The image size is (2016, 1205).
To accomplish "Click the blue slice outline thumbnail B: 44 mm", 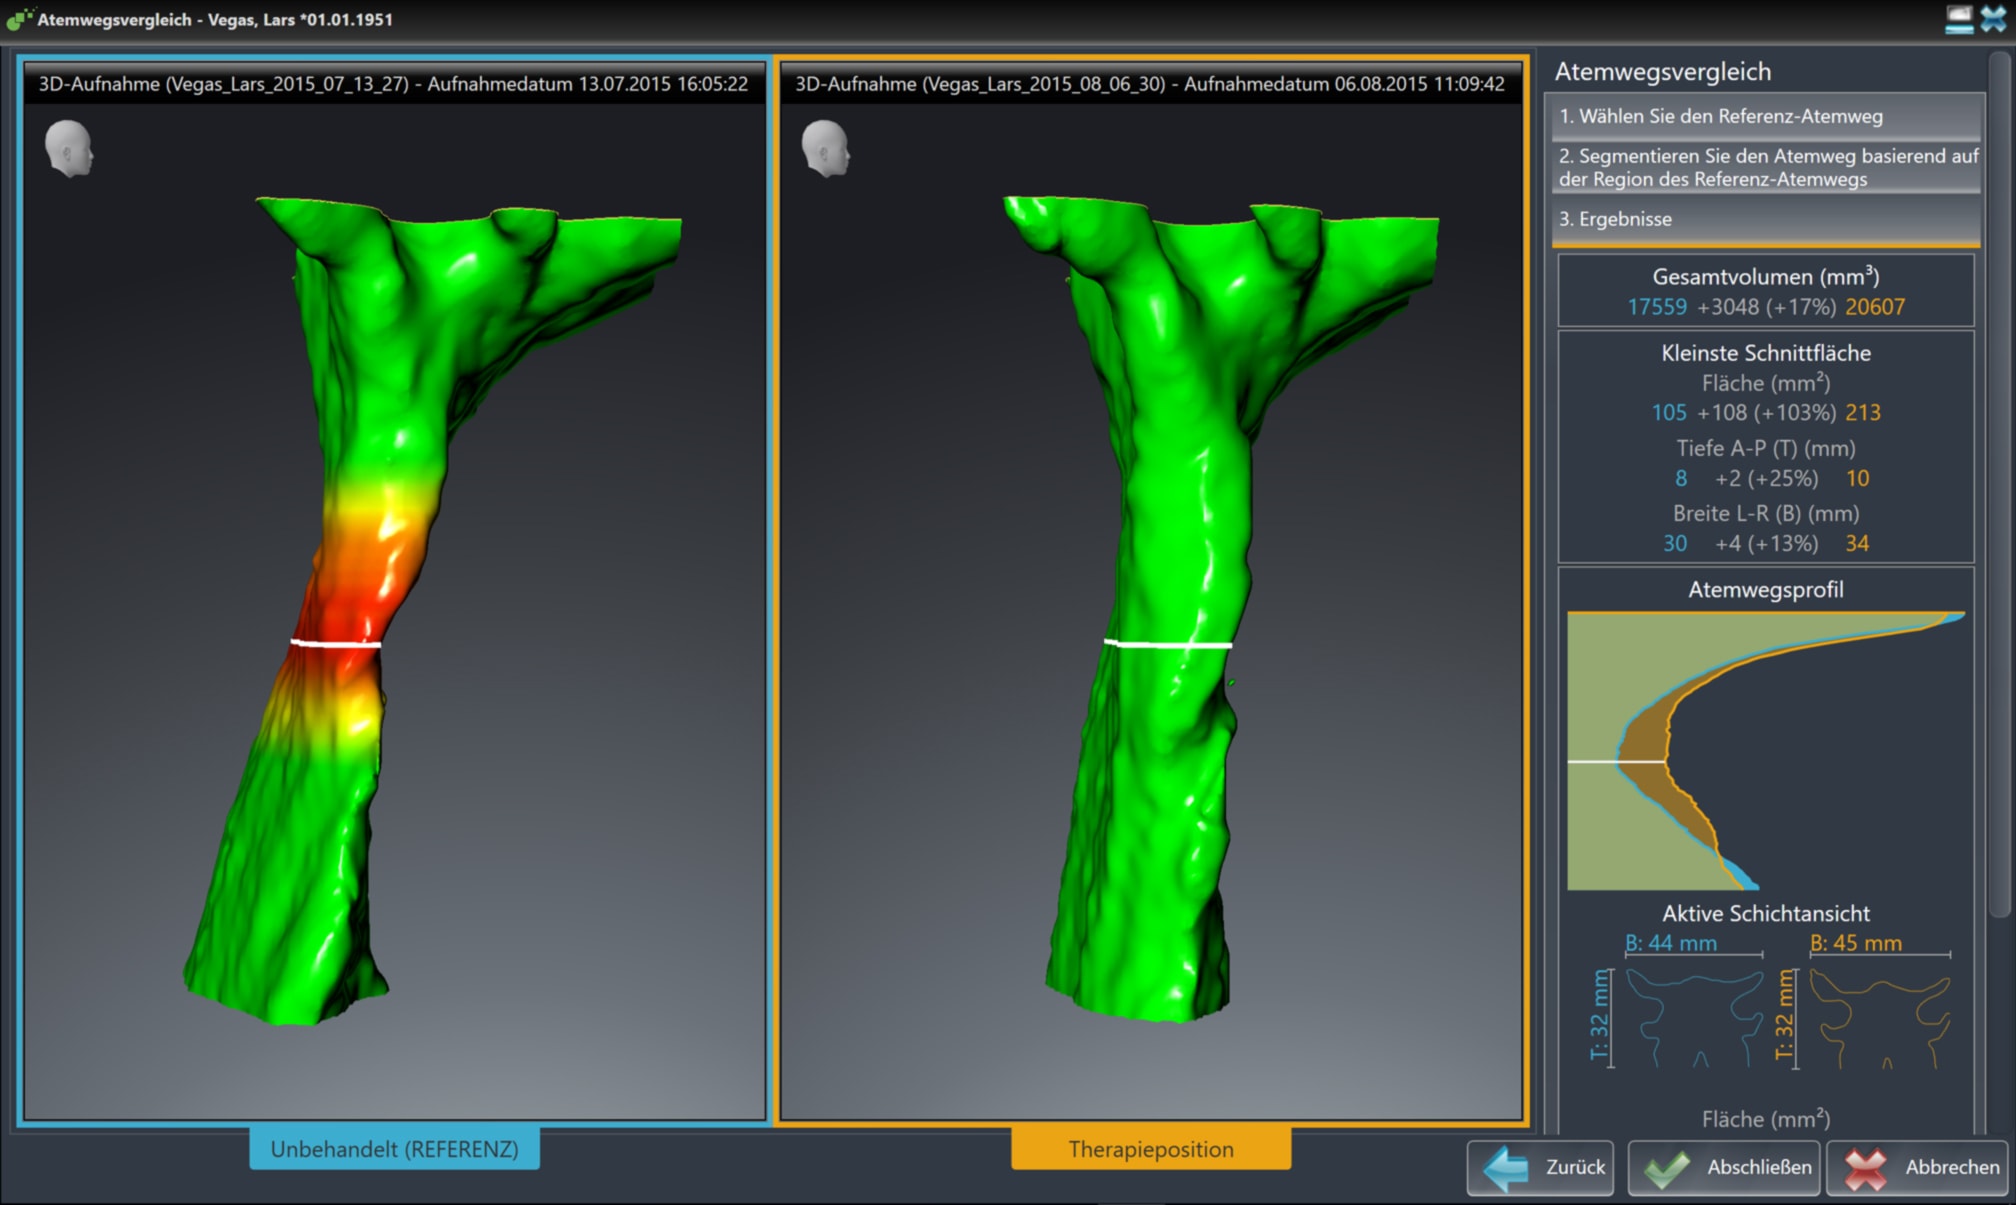I will 1694,1018.
